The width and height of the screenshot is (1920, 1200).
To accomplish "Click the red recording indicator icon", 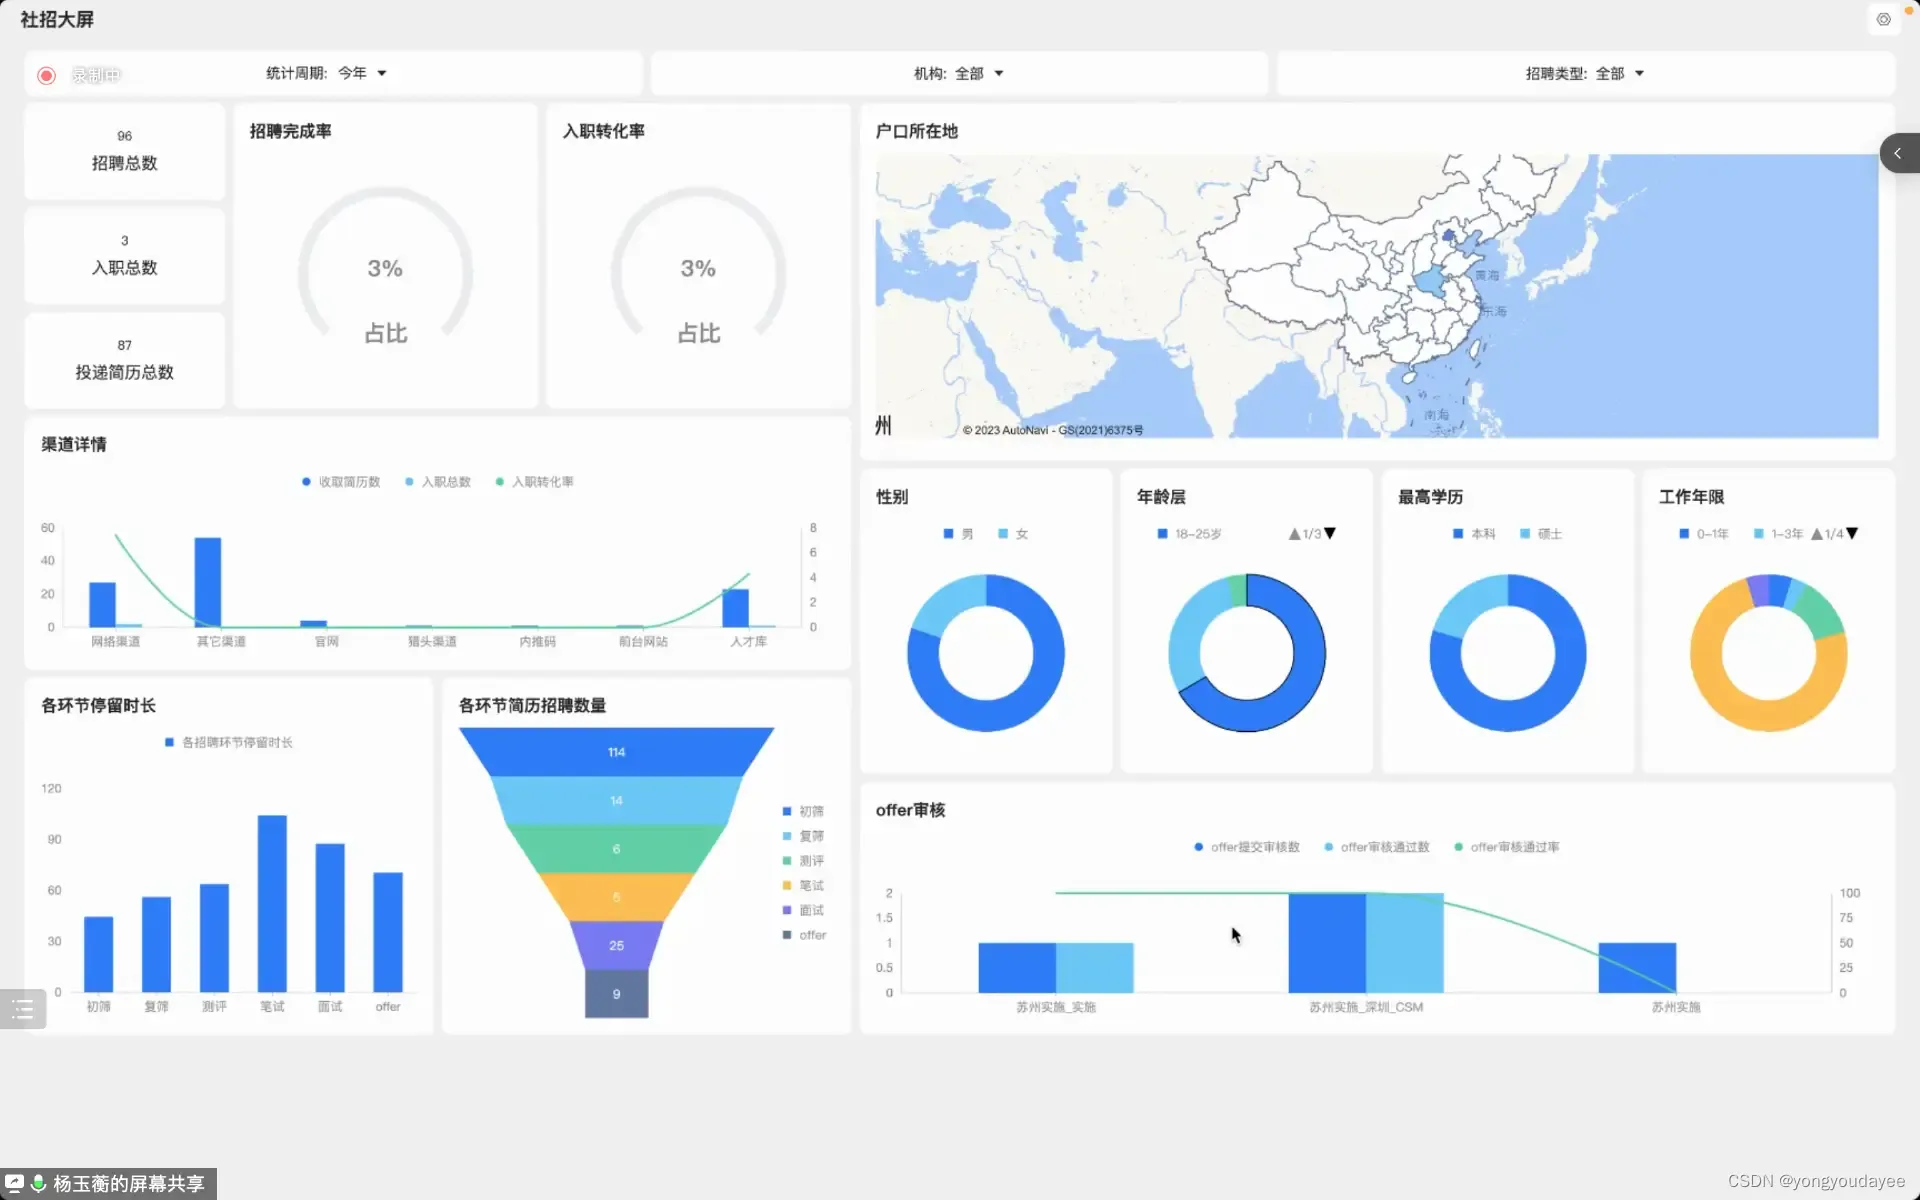I will pyautogui.click(x=46, y=75).
